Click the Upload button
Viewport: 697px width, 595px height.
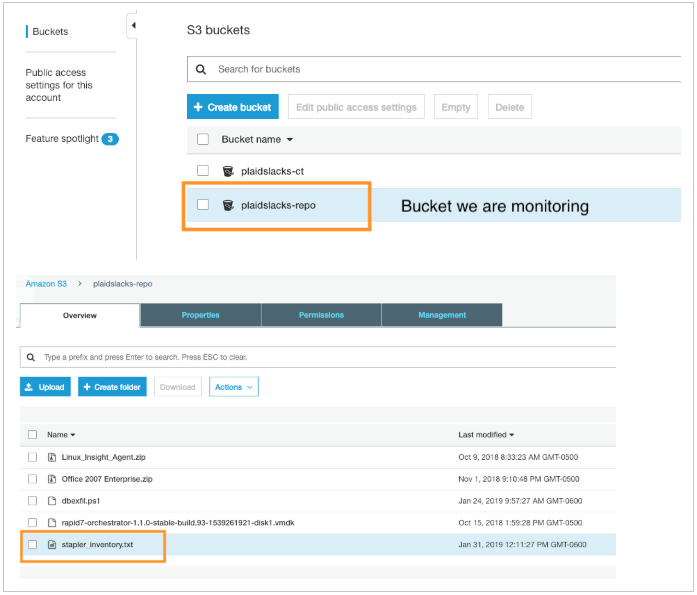[45, 387]
